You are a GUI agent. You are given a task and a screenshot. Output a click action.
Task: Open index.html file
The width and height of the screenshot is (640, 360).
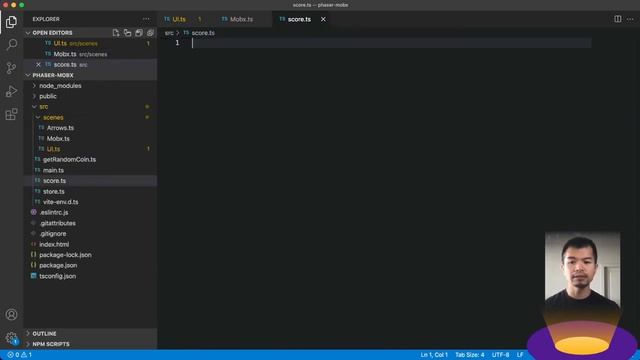[90, 244]
